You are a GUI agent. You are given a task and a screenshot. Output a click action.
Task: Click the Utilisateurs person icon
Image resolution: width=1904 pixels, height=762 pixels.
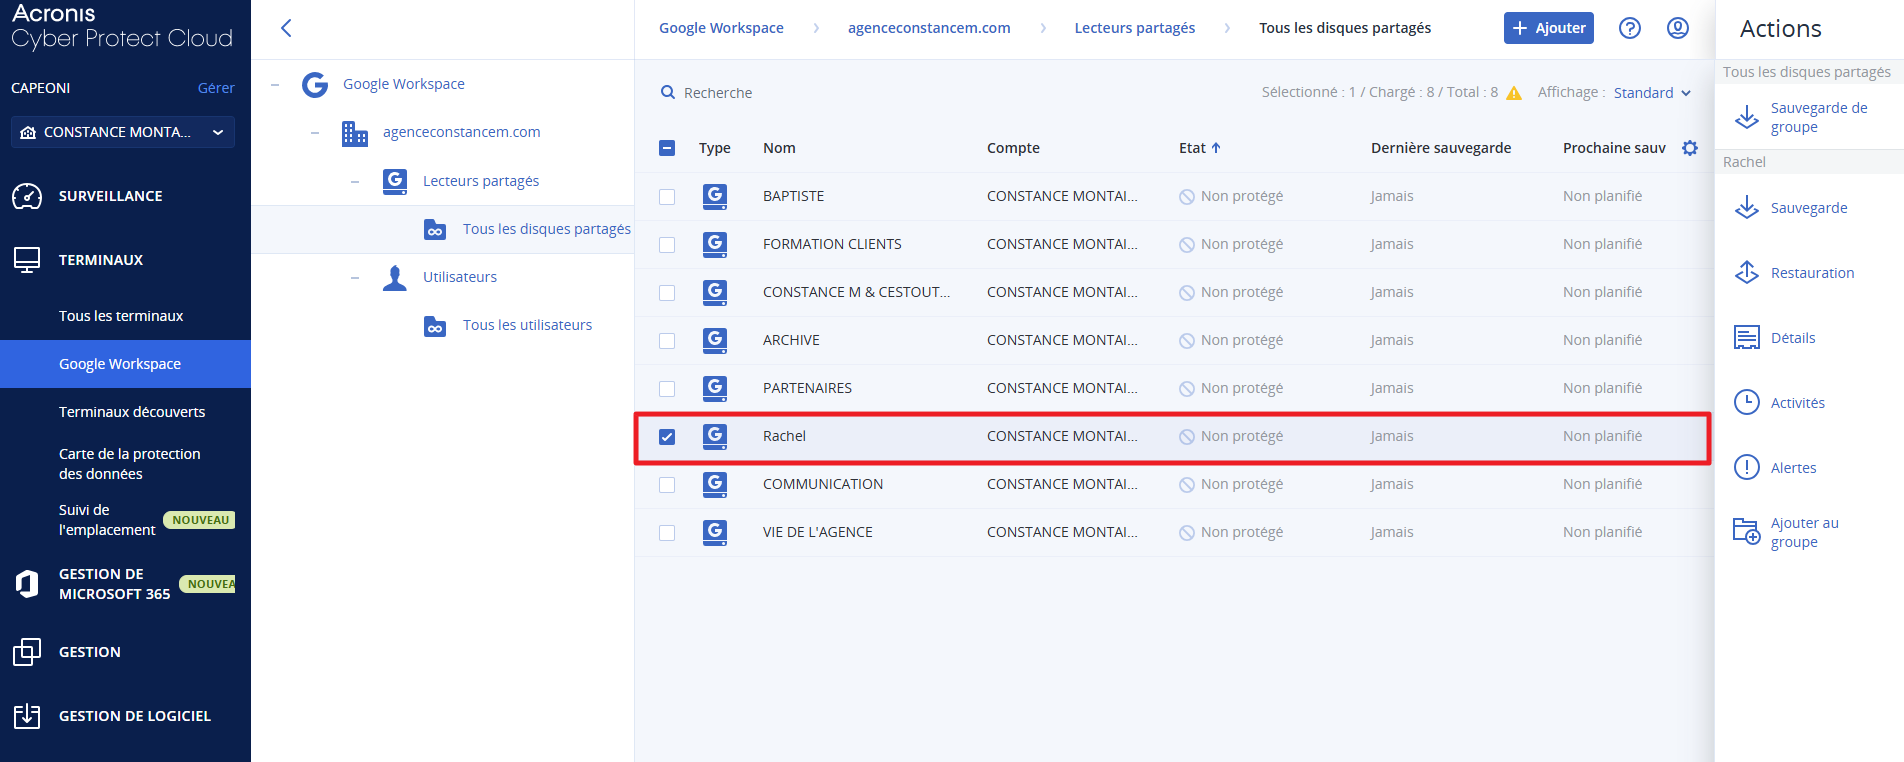click(395, 277)
